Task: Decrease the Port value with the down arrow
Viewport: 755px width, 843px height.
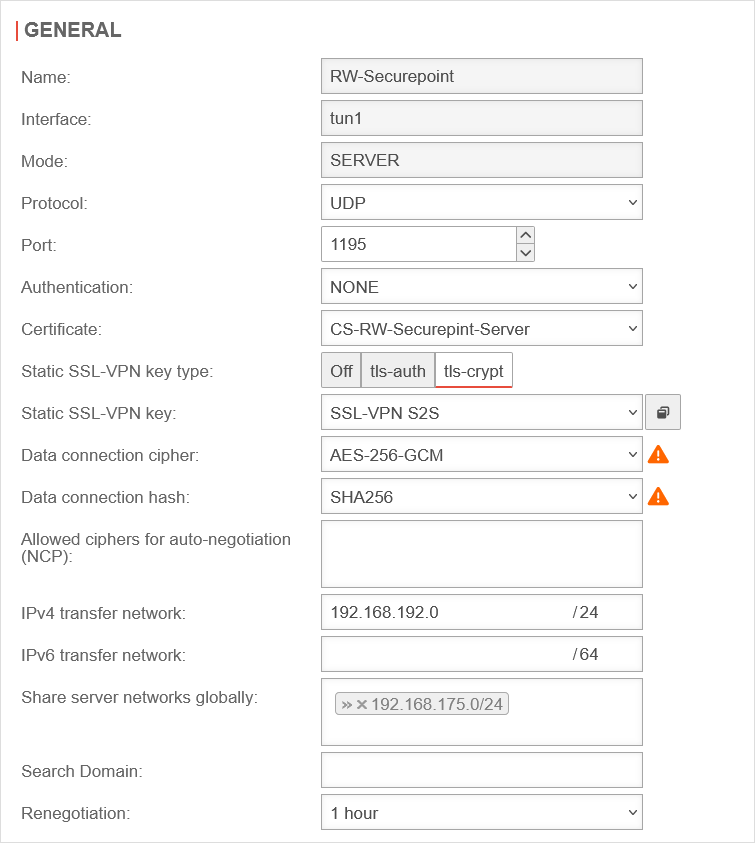Action: click(x=526, y=253)
